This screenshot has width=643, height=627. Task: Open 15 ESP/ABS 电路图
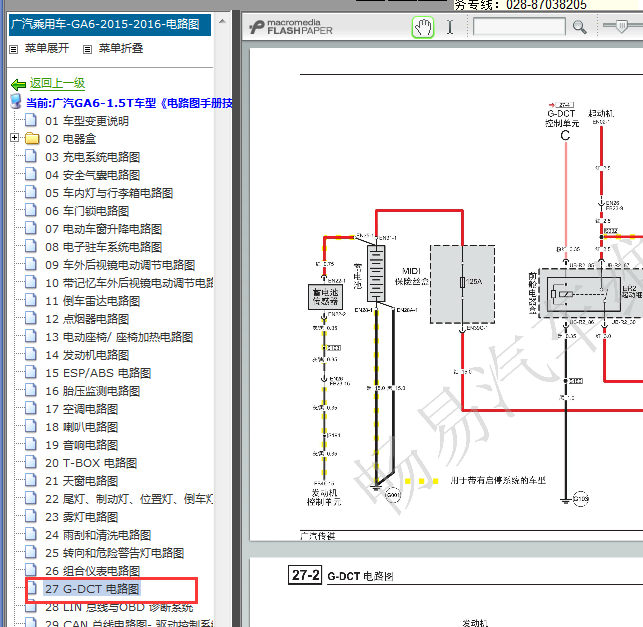98,373
